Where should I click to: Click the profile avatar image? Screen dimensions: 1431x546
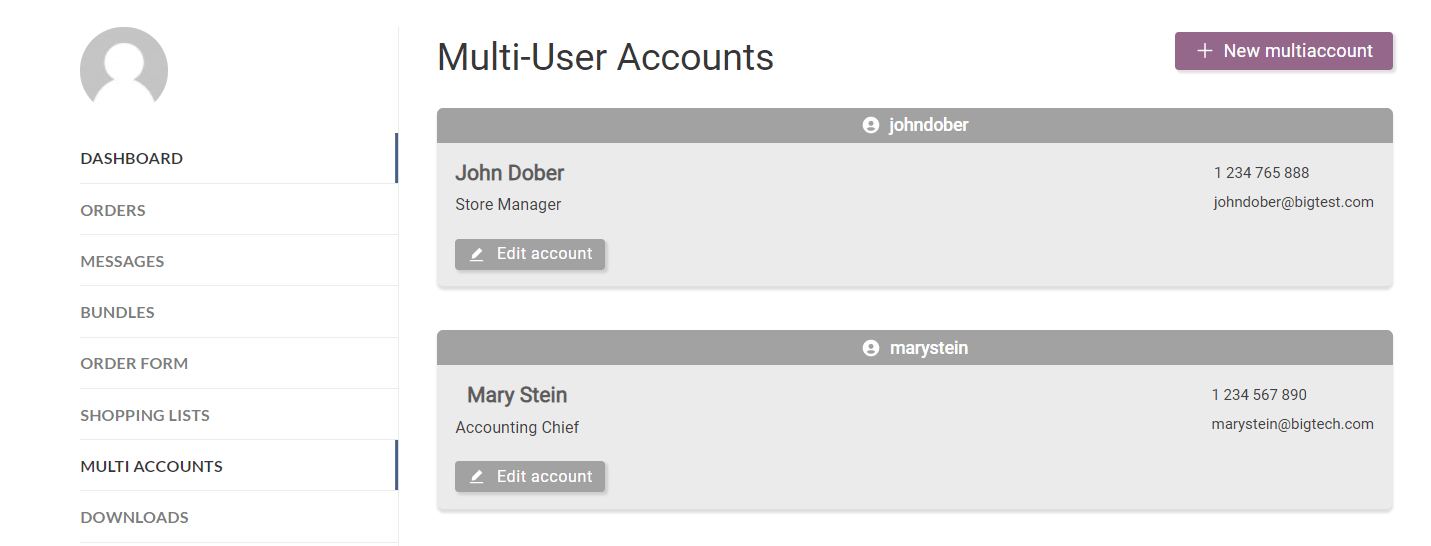[124, 69]
